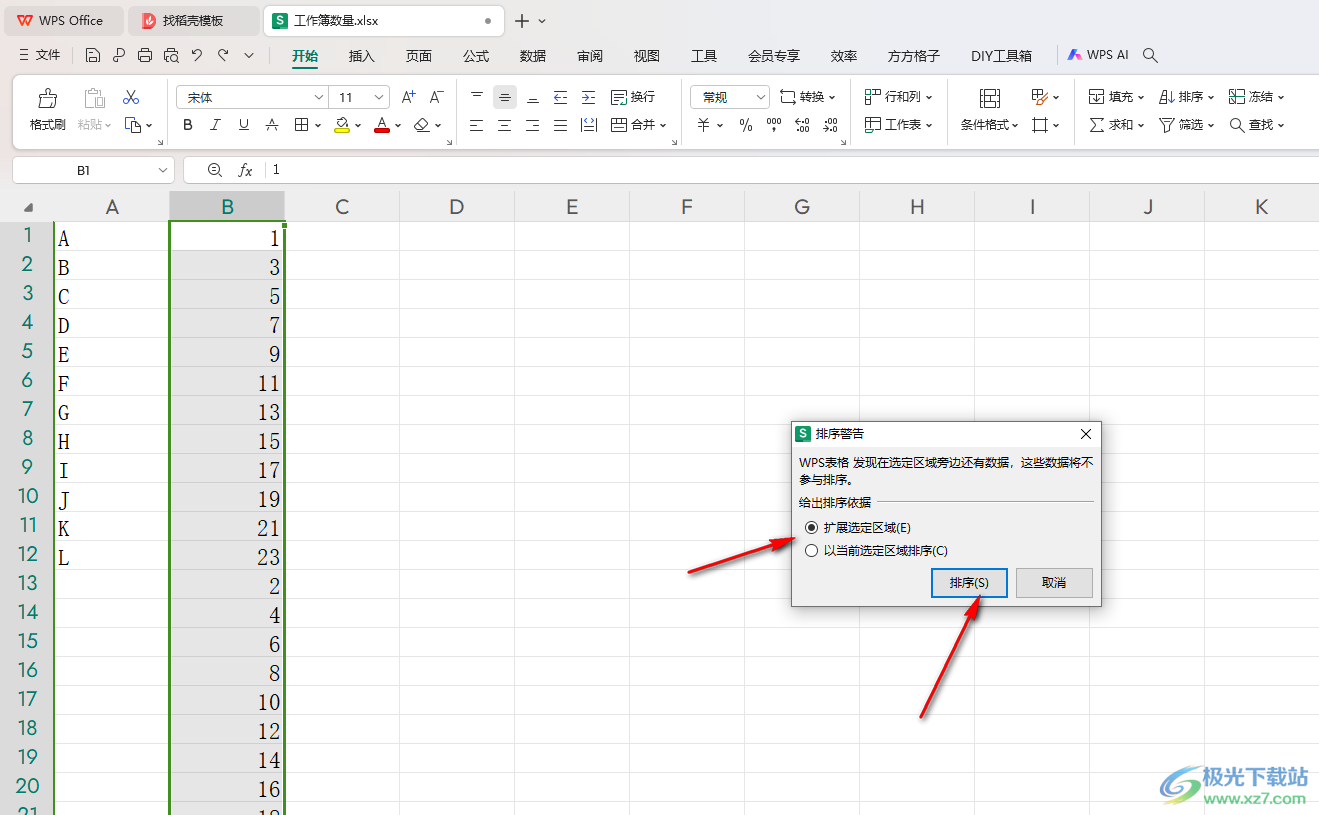Screen dimensions: 1319x815
Task: Select the Expand selection (扩展选定区域) radio
Action: click(x=811, y=527)
